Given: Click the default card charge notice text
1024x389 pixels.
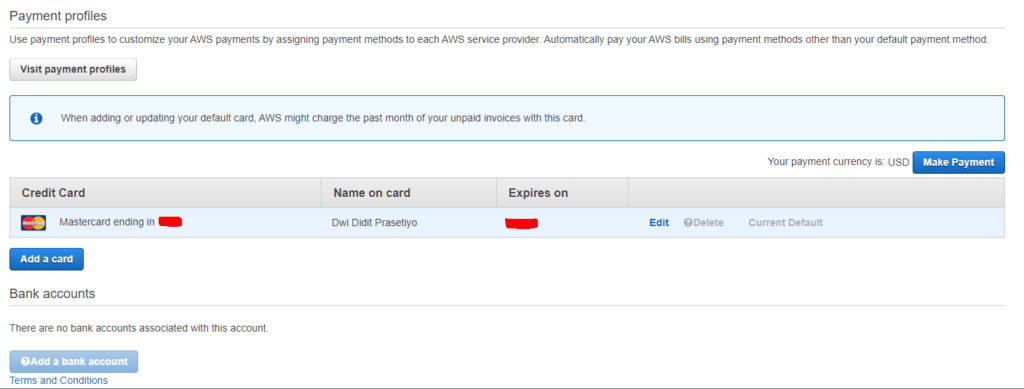Looking at the screenshot, I should pos(323,119).
